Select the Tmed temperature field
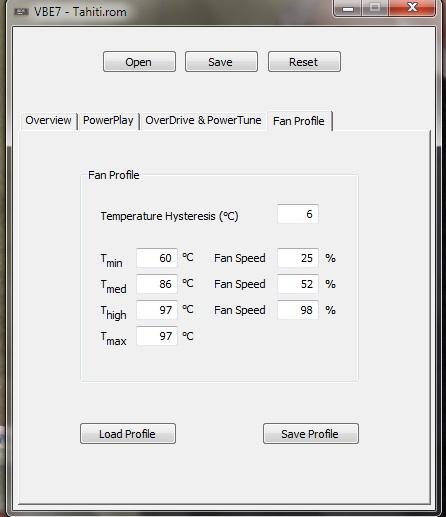The height and width of the screenshot is (517, 446). point(157,284)
